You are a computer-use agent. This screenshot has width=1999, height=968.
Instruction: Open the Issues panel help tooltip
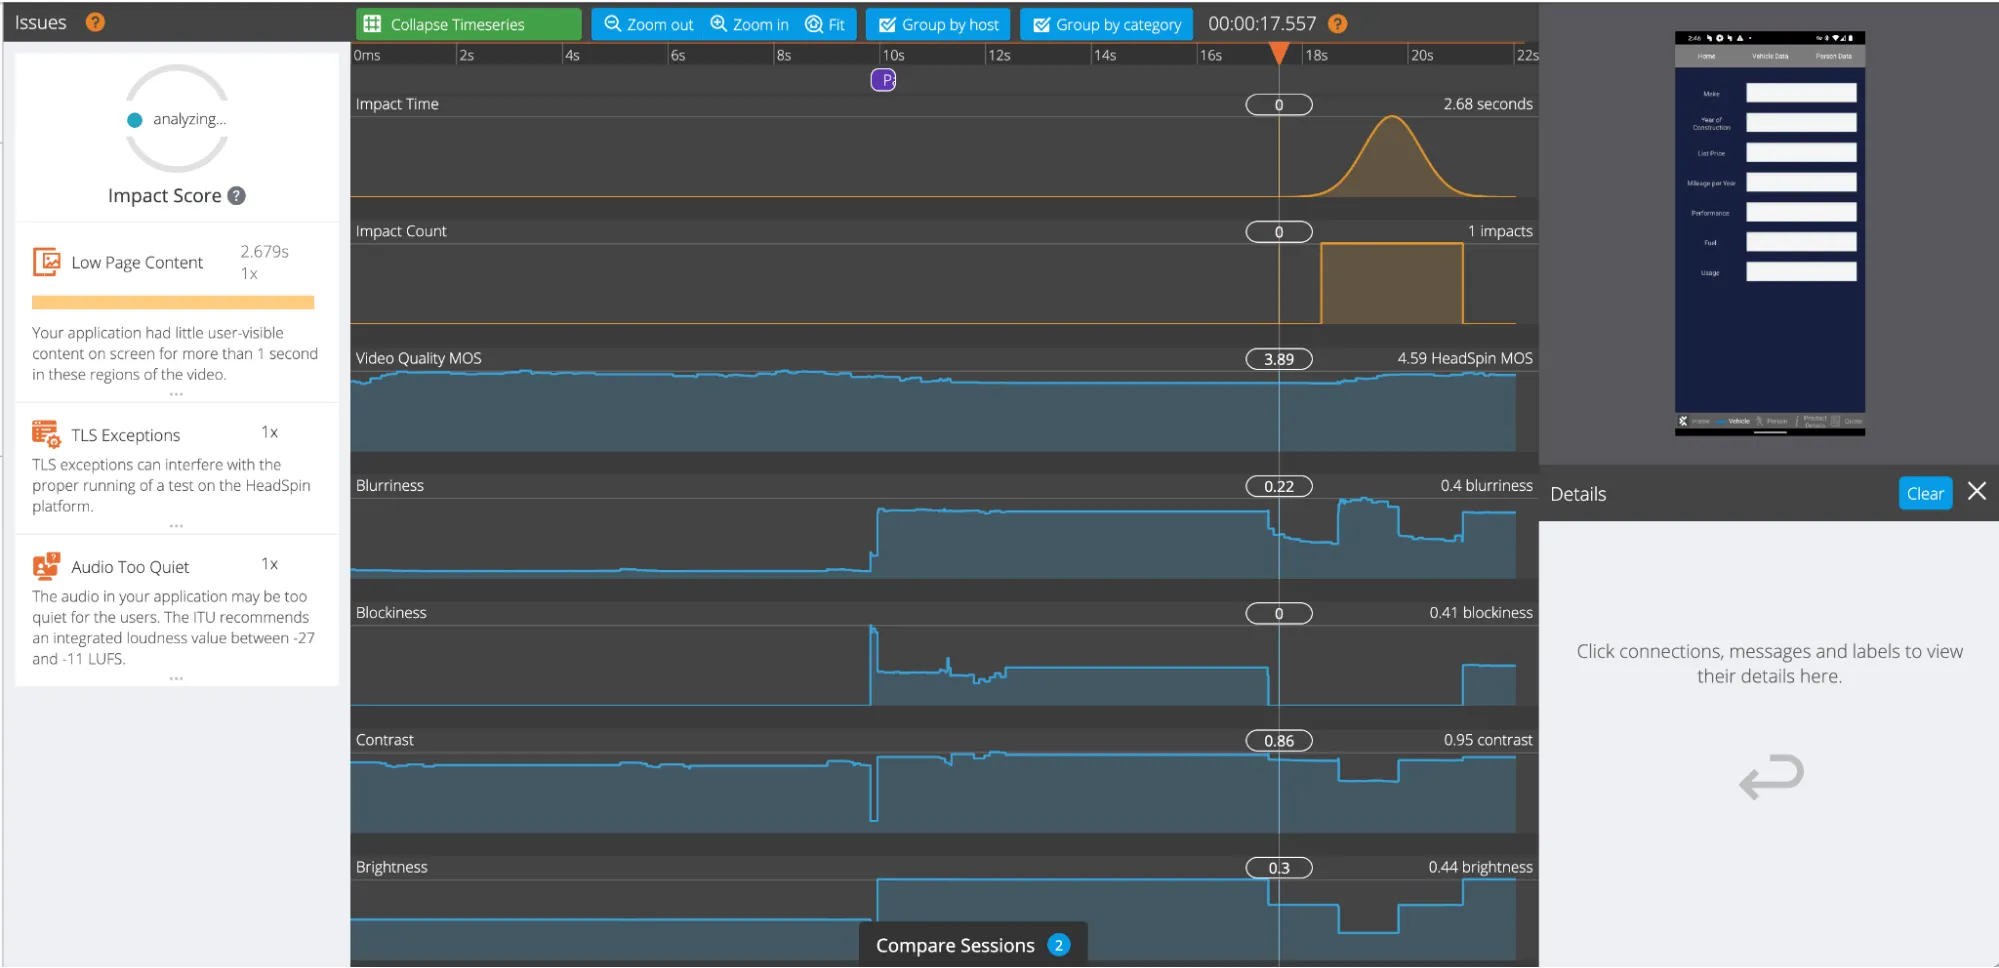click(x=96, y=22)
